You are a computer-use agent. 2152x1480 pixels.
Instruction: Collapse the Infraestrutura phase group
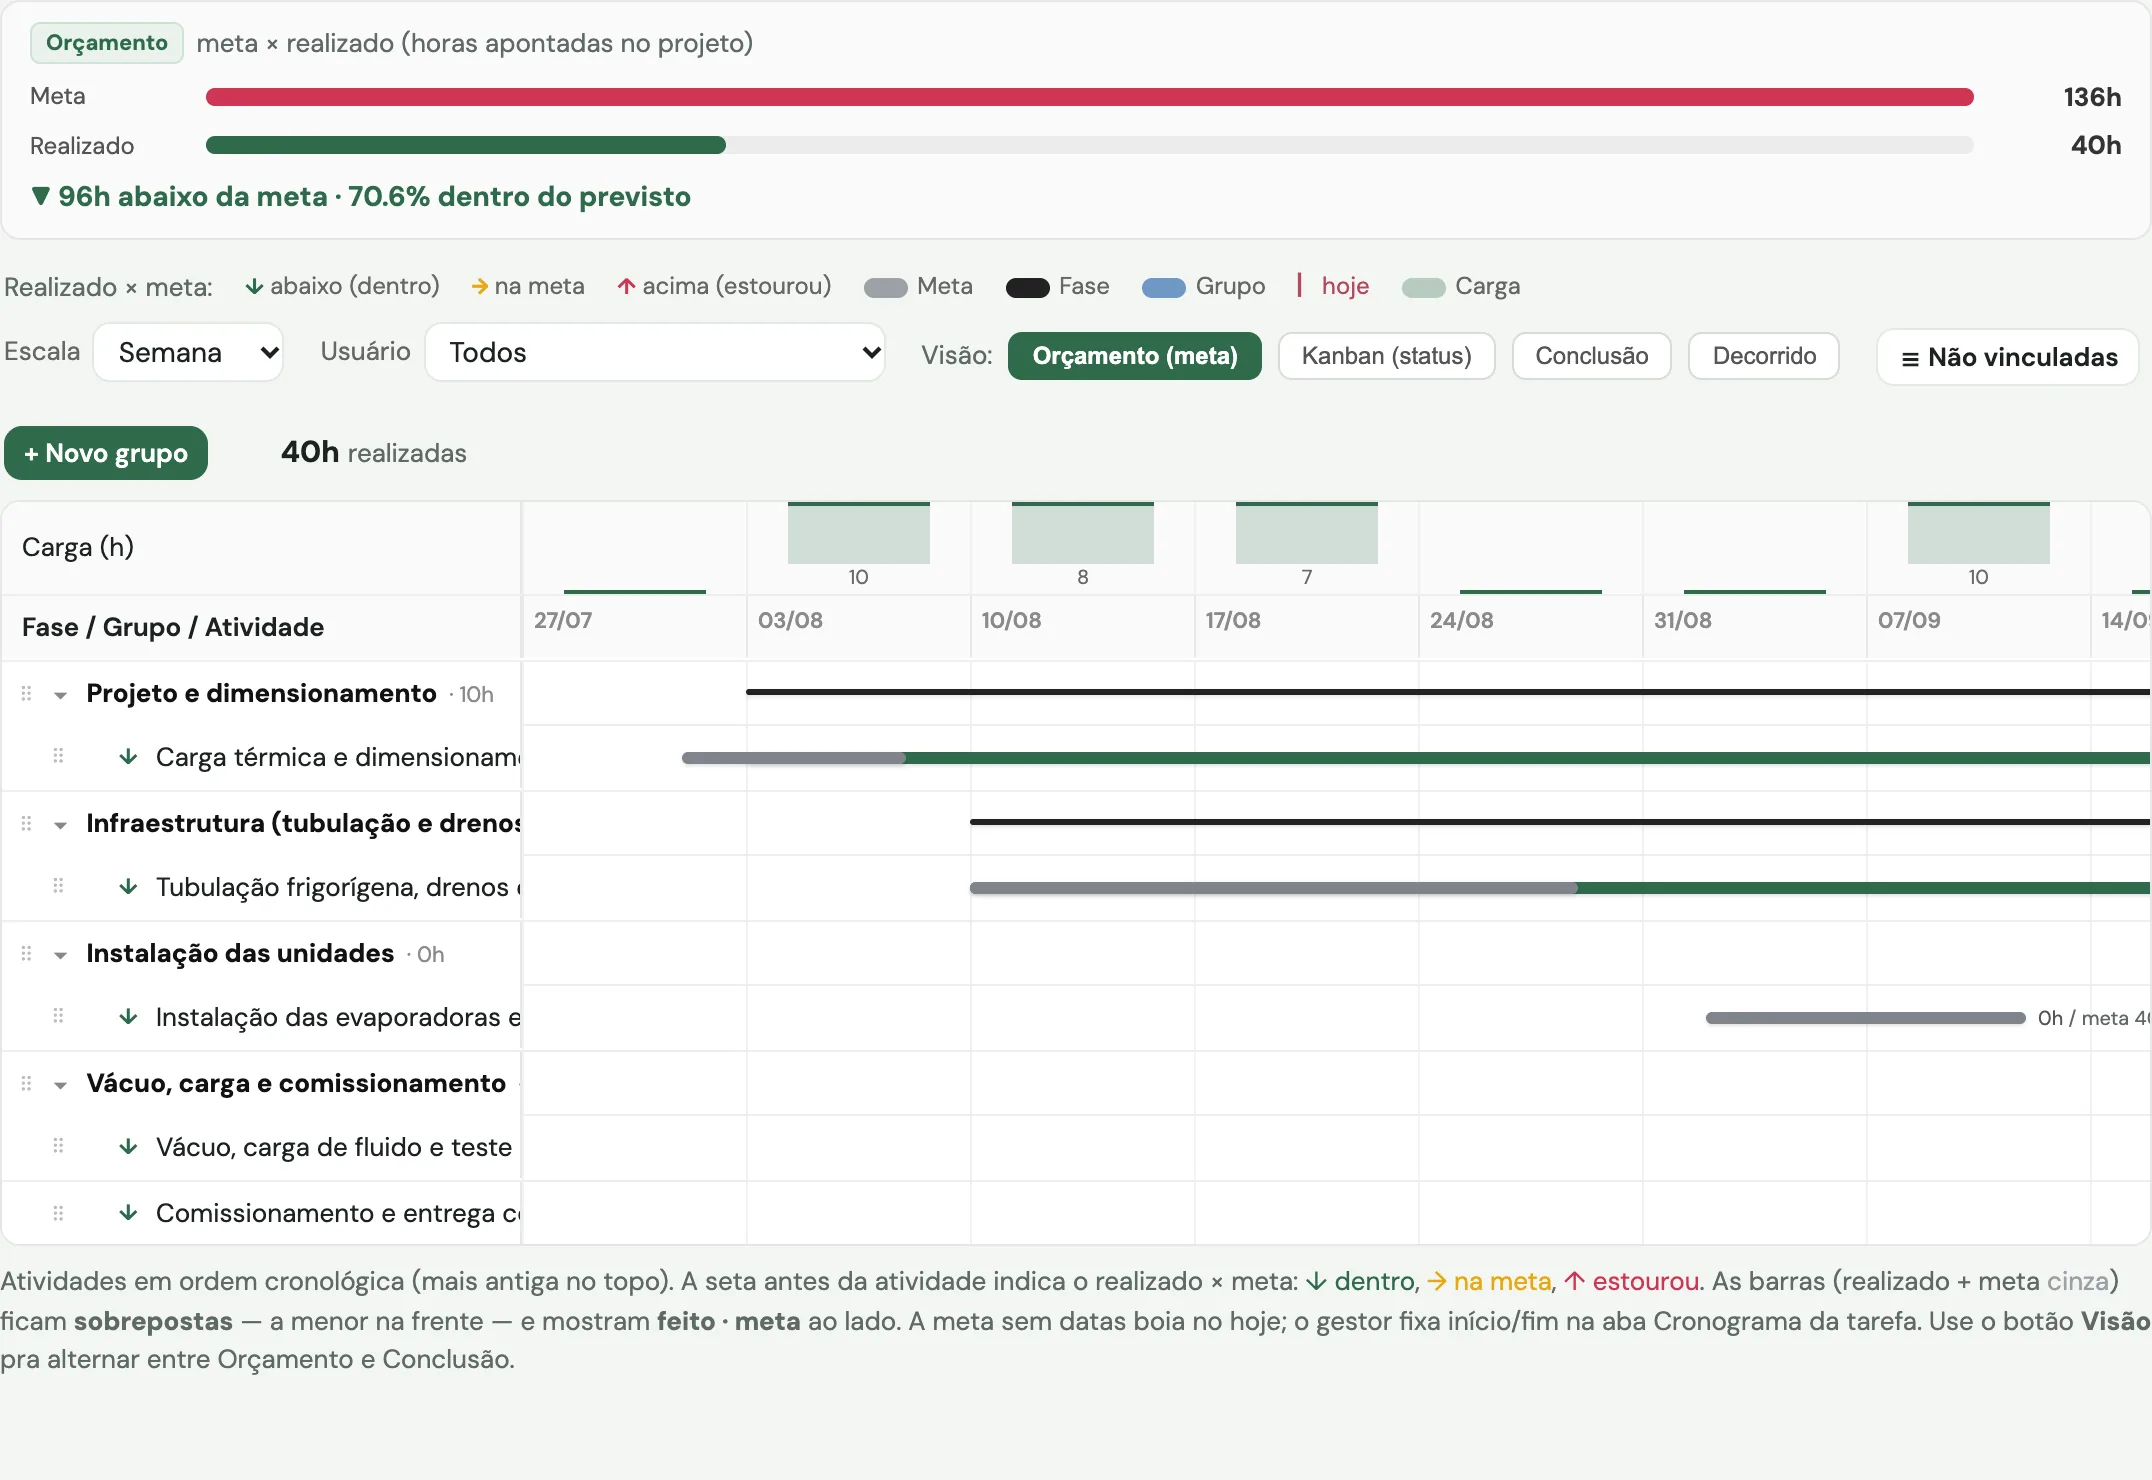(60, 825)
